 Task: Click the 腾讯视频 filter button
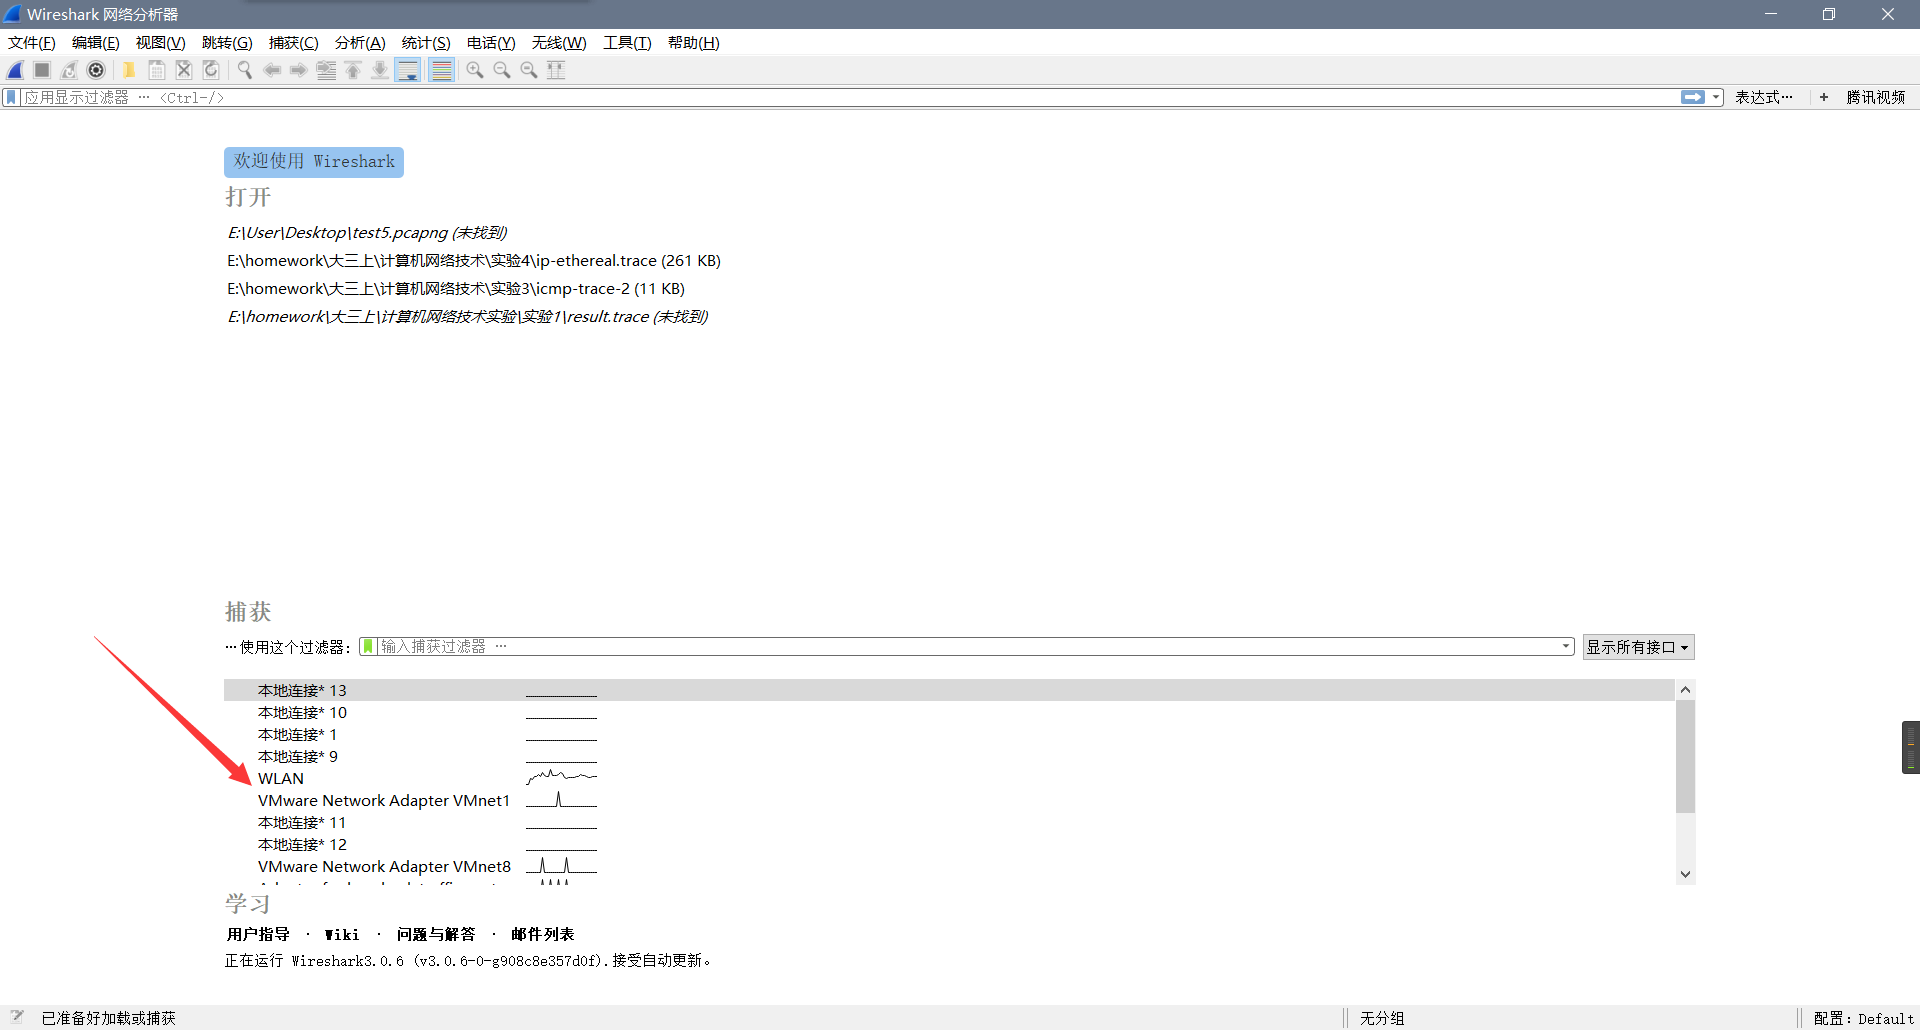point(1876,97)
